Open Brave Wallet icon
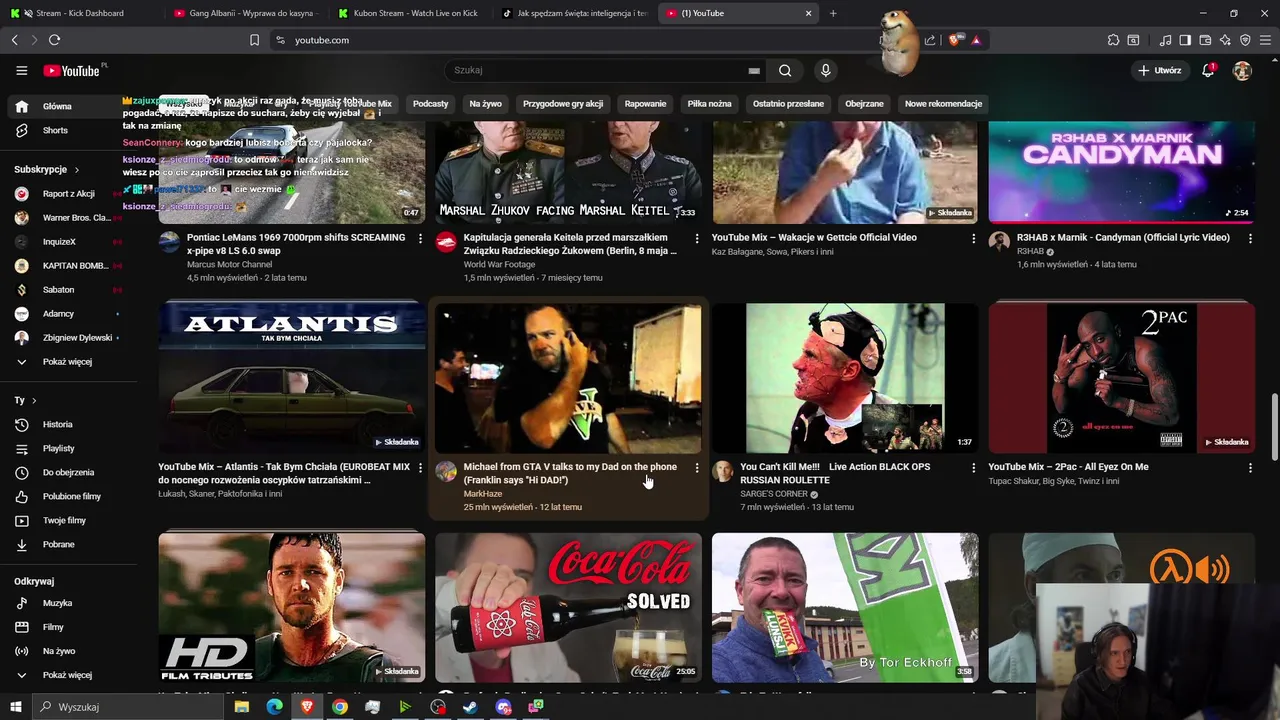 click(x=1205, y=40)
